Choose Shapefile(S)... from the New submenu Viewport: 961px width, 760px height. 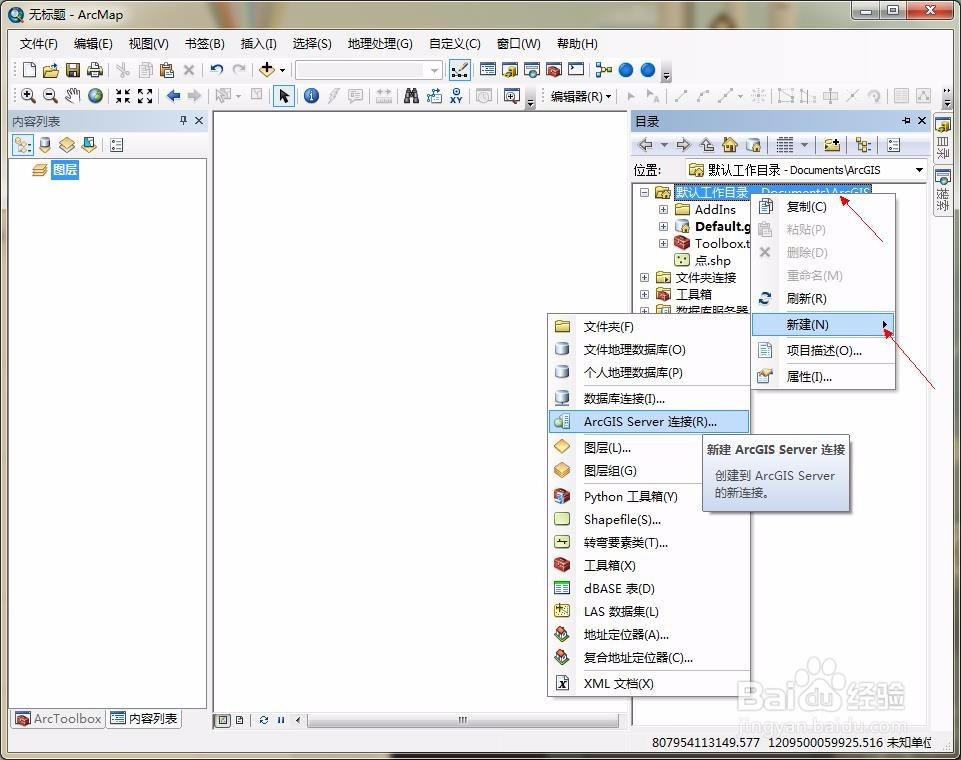coord(648,520)
